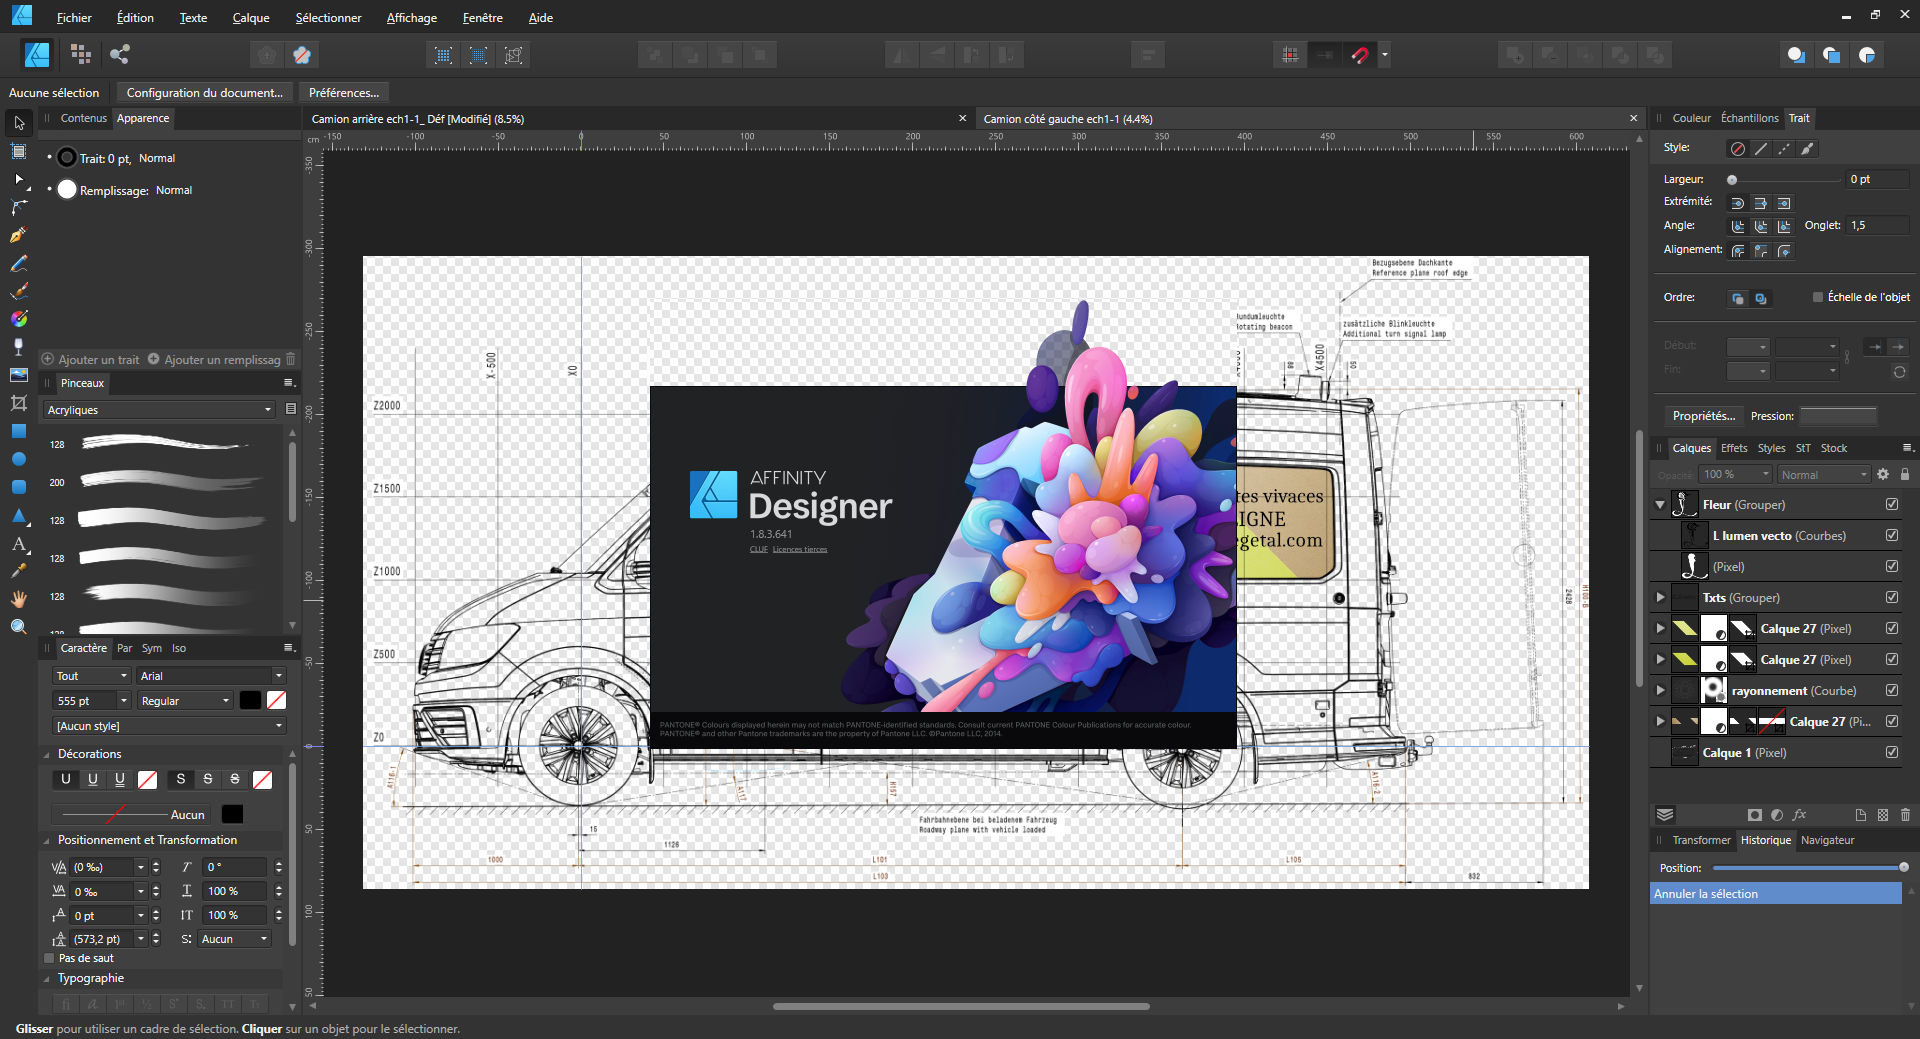Screen dimensions: 1920x1039
Task: Toggle visibility of Calque 1 layer
Action: [1892, 752]
